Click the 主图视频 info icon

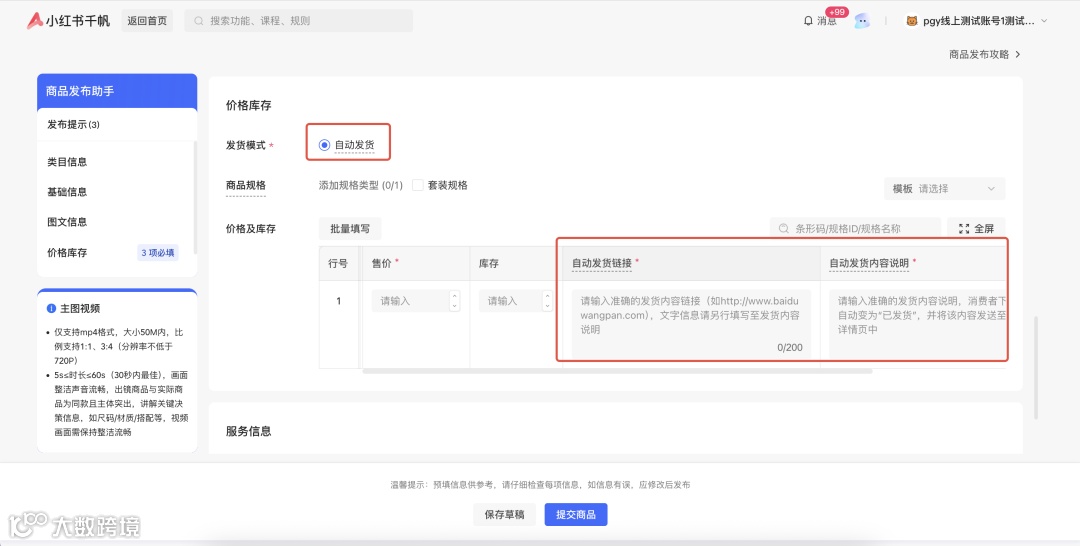(x=51, y=308)
